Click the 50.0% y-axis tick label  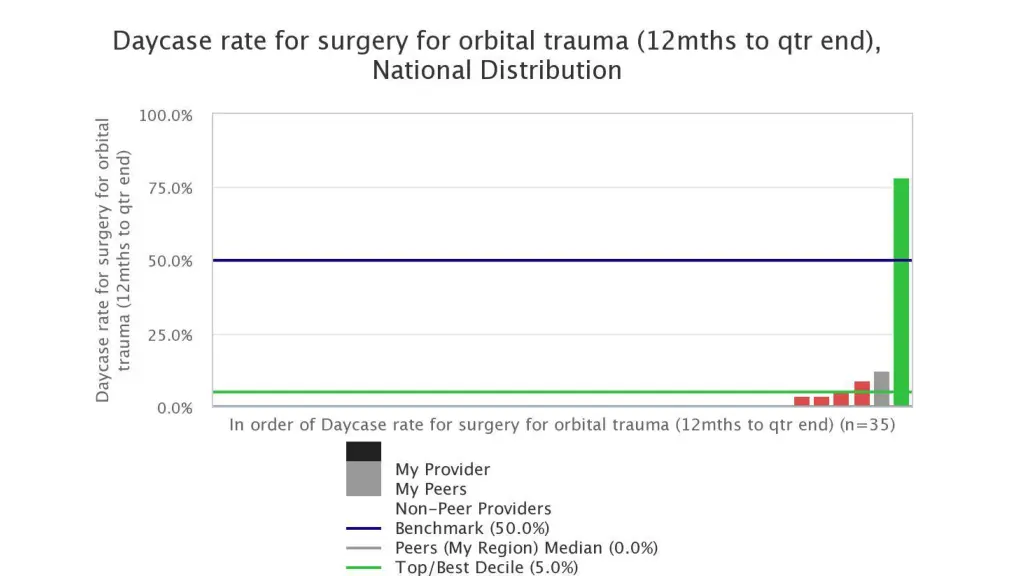tap(170, 261)
